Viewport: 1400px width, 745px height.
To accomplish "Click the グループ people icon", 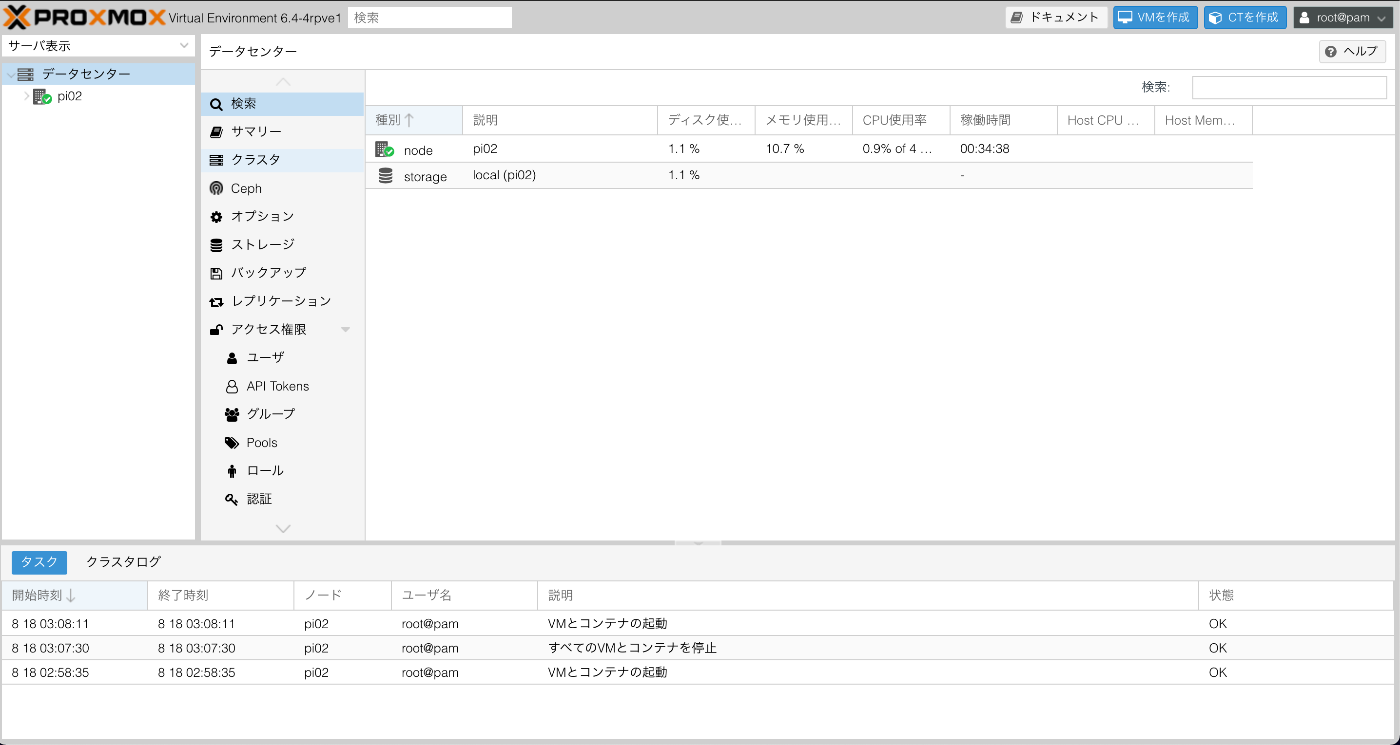I will (x=232, y=414).
